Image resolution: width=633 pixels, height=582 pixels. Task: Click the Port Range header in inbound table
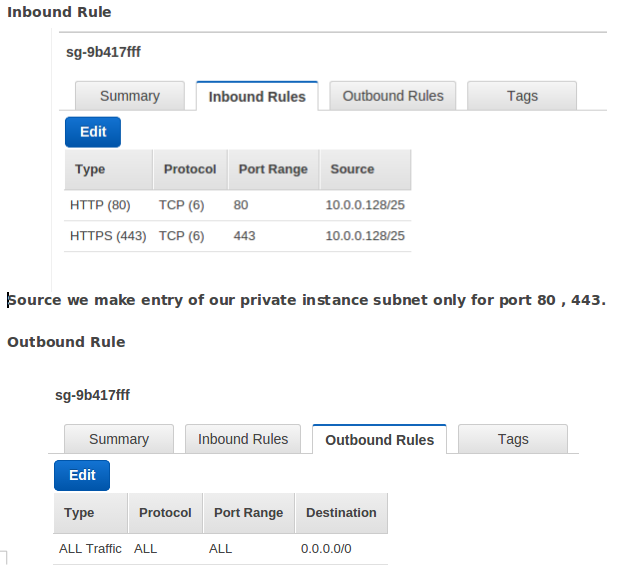(x=274, y=169)
